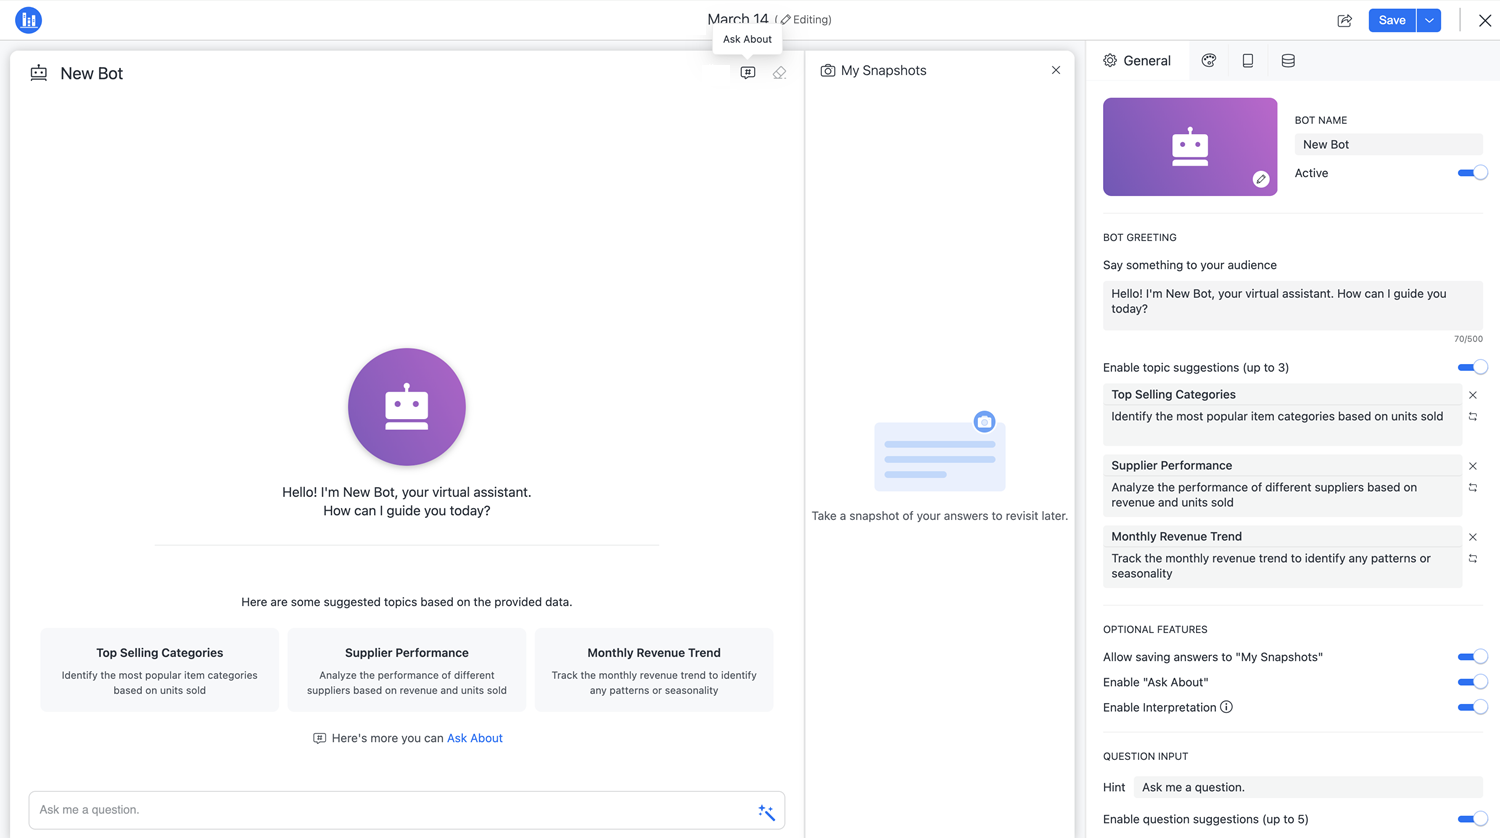Image resolution: width=1500 pixels, height=838 pixels.
Task: Remove the Top Selling Categories topic
Action: click(1472, 395)
